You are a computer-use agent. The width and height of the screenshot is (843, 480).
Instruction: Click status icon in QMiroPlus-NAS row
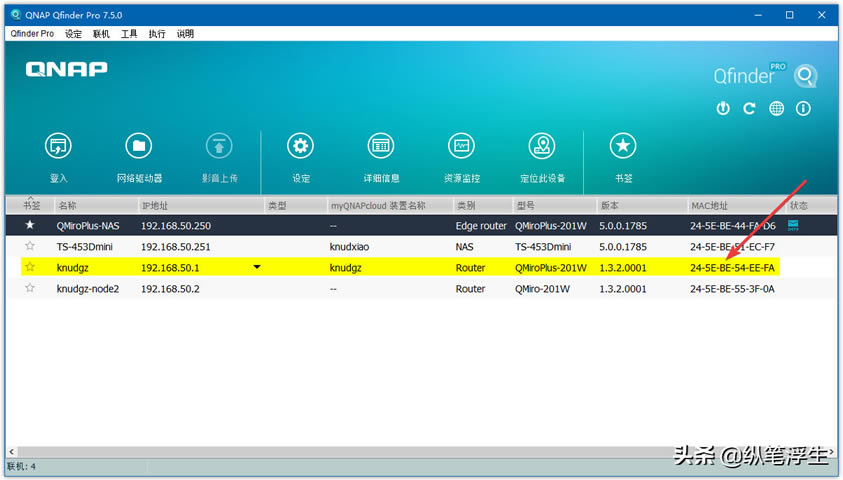(793, 225)
